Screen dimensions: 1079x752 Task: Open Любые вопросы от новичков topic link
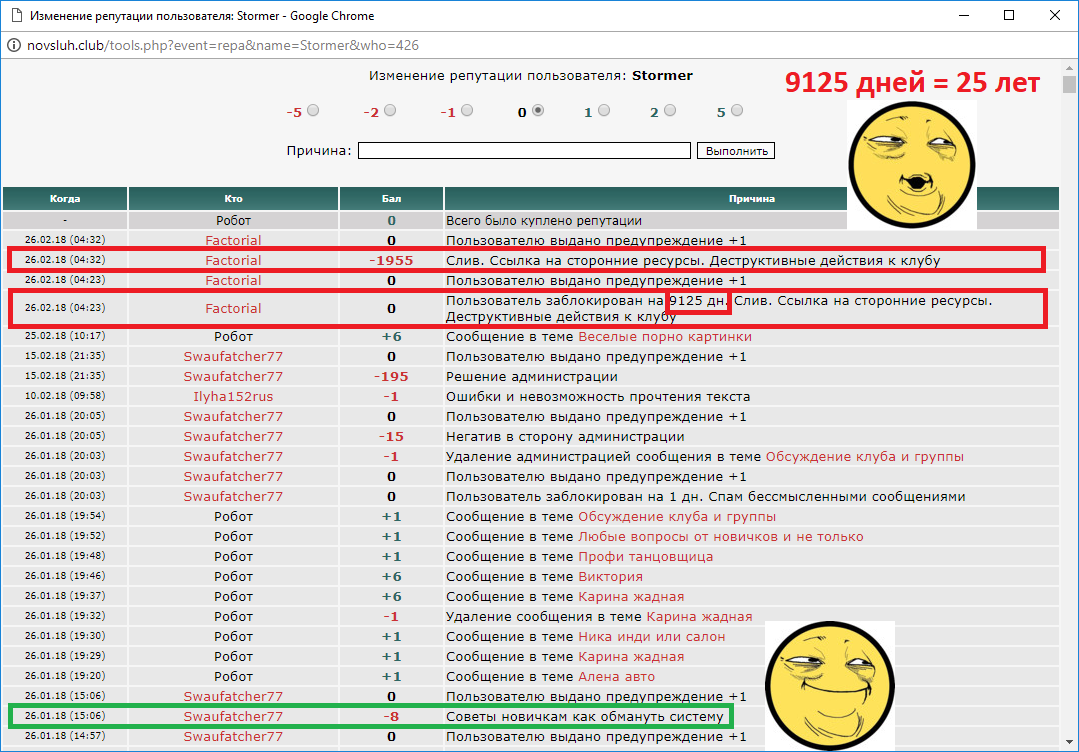[x=720, y=537]
